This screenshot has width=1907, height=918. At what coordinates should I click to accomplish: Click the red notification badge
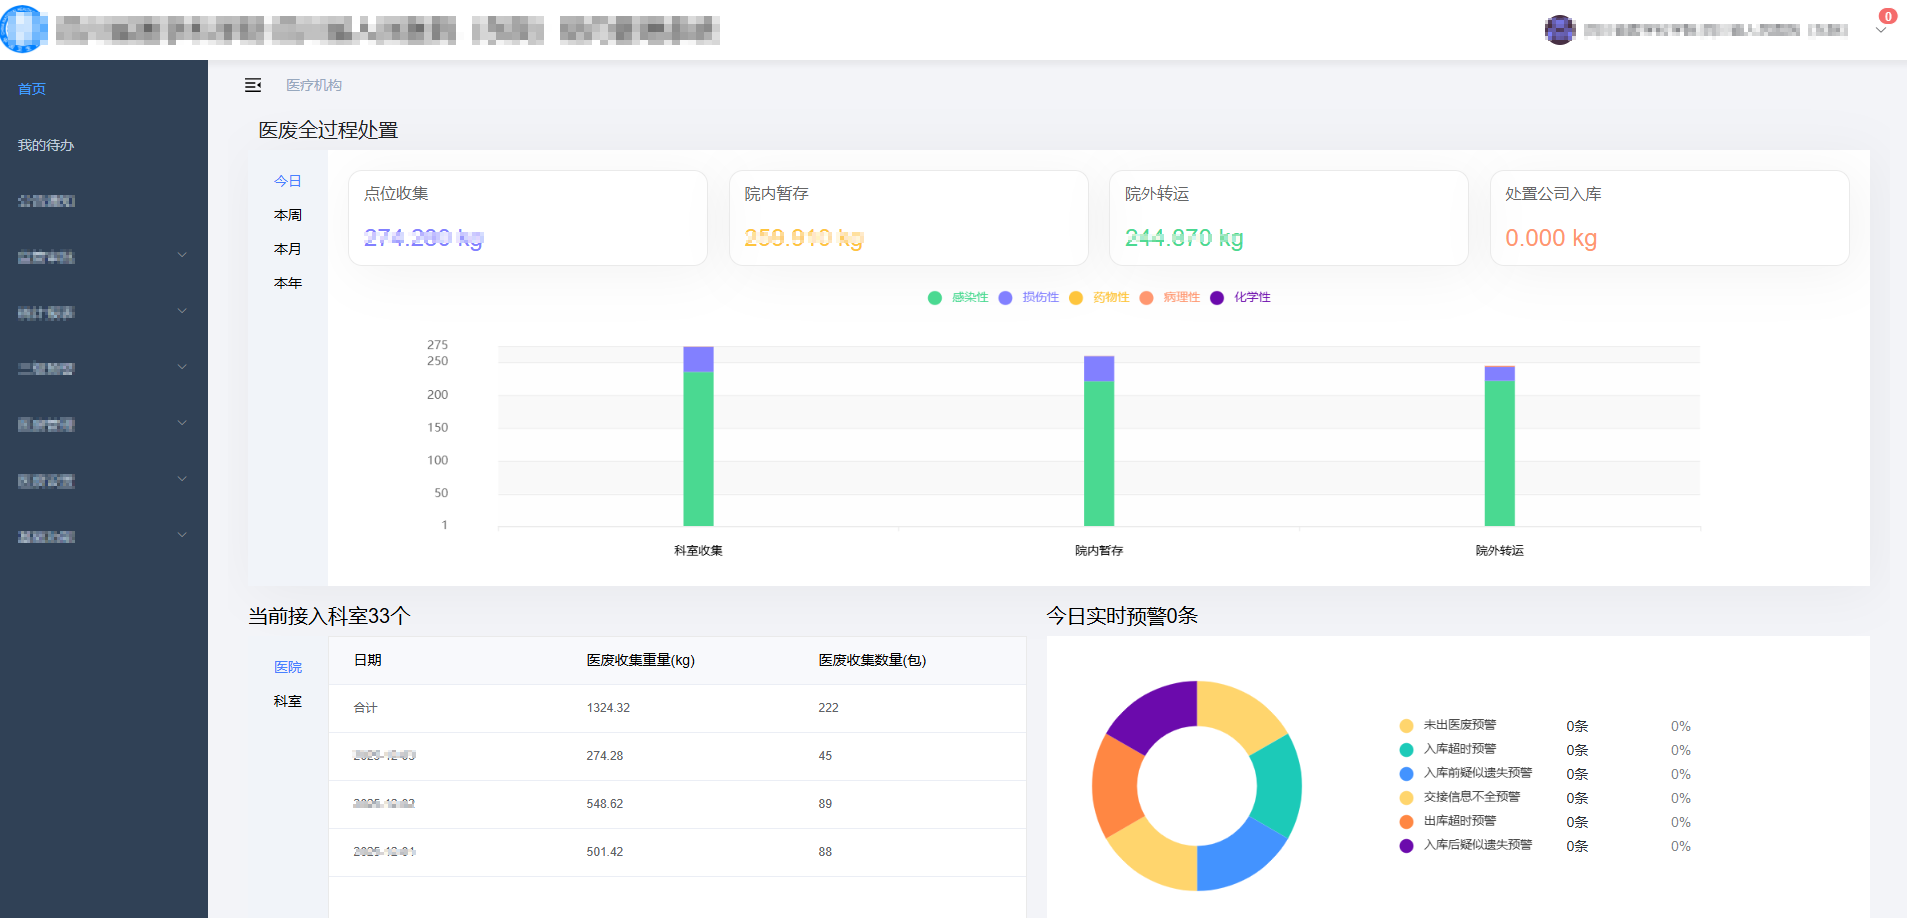click(1887, 16)
